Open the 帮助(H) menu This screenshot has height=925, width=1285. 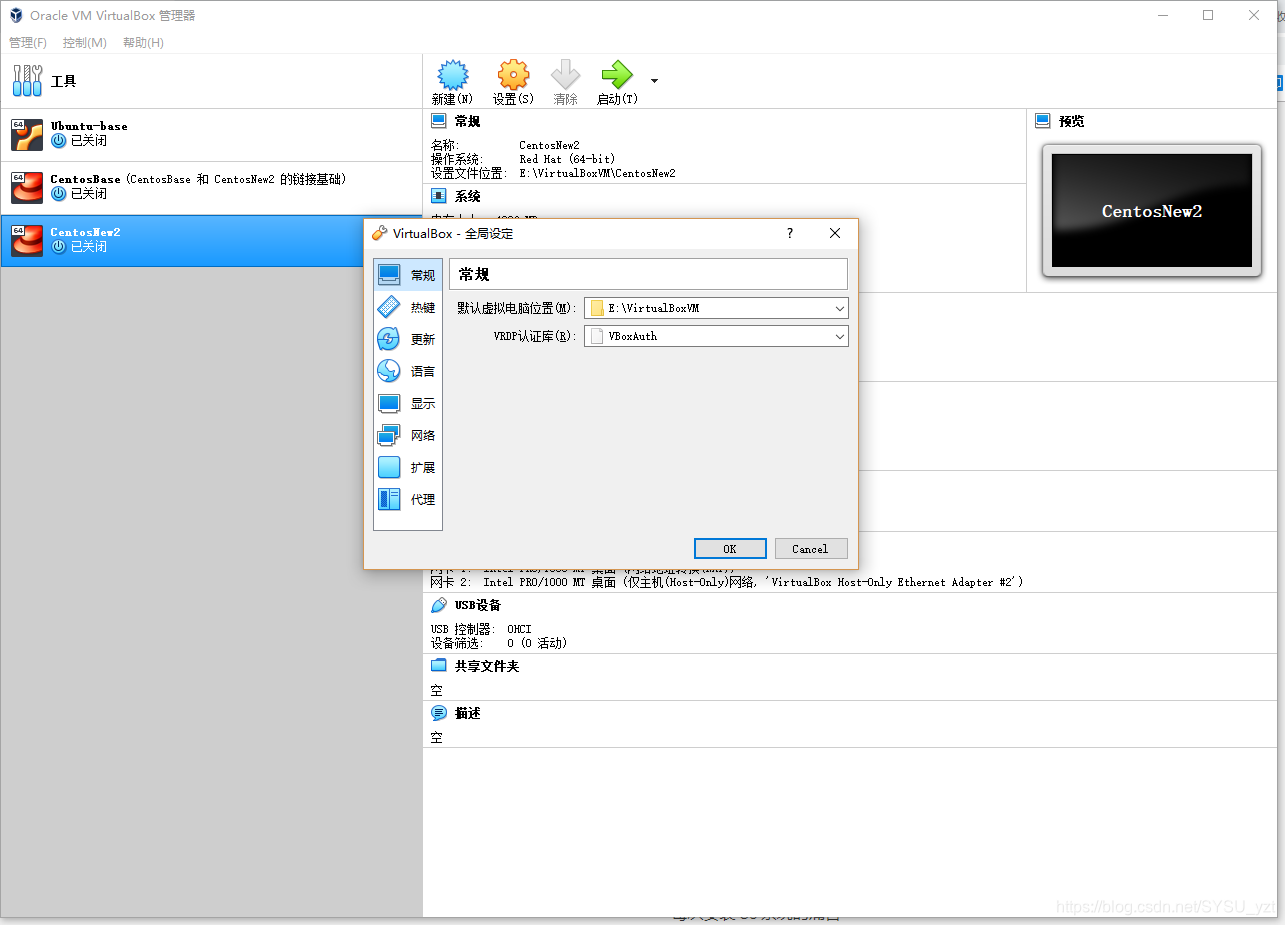(x=143, y=43)
